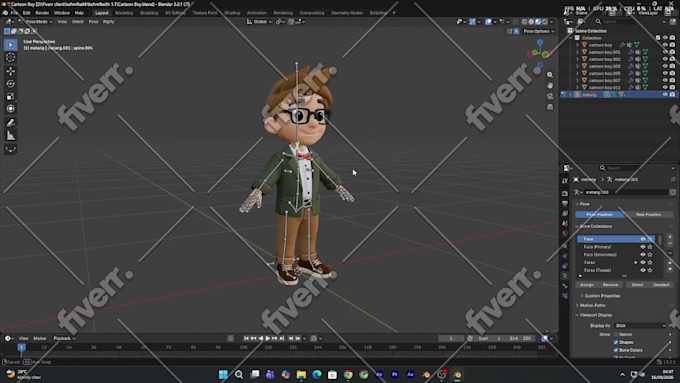Choose the Scale tool
Screen dimensions: 680x383
[11, 96]
